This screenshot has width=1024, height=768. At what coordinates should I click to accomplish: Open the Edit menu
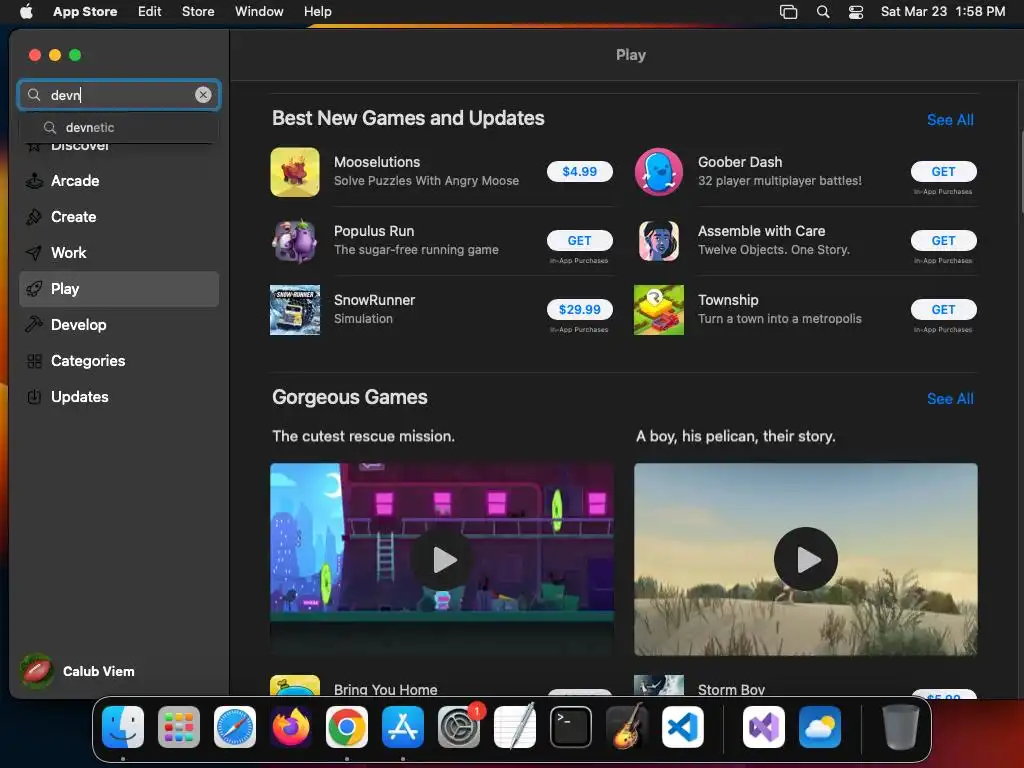tap(150, 11)
